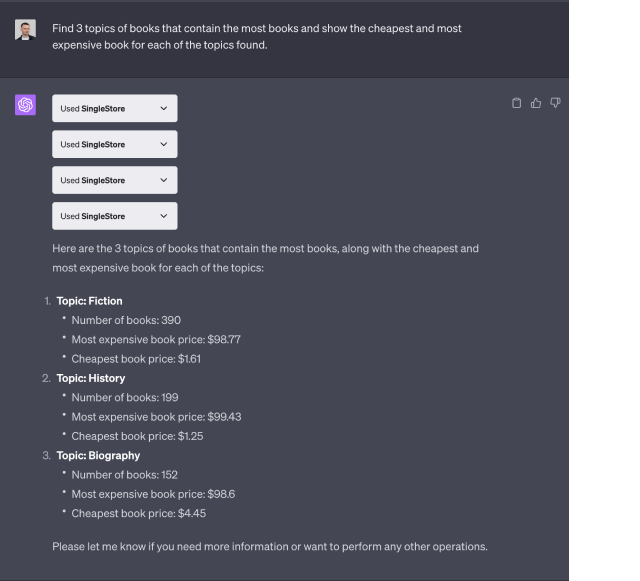Expand the second Used SingleStore box

click(x=115, y=144)
